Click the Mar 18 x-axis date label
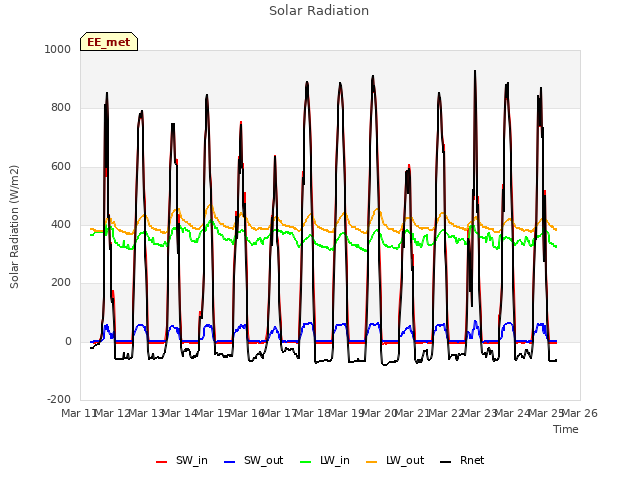 click(313, 413)
